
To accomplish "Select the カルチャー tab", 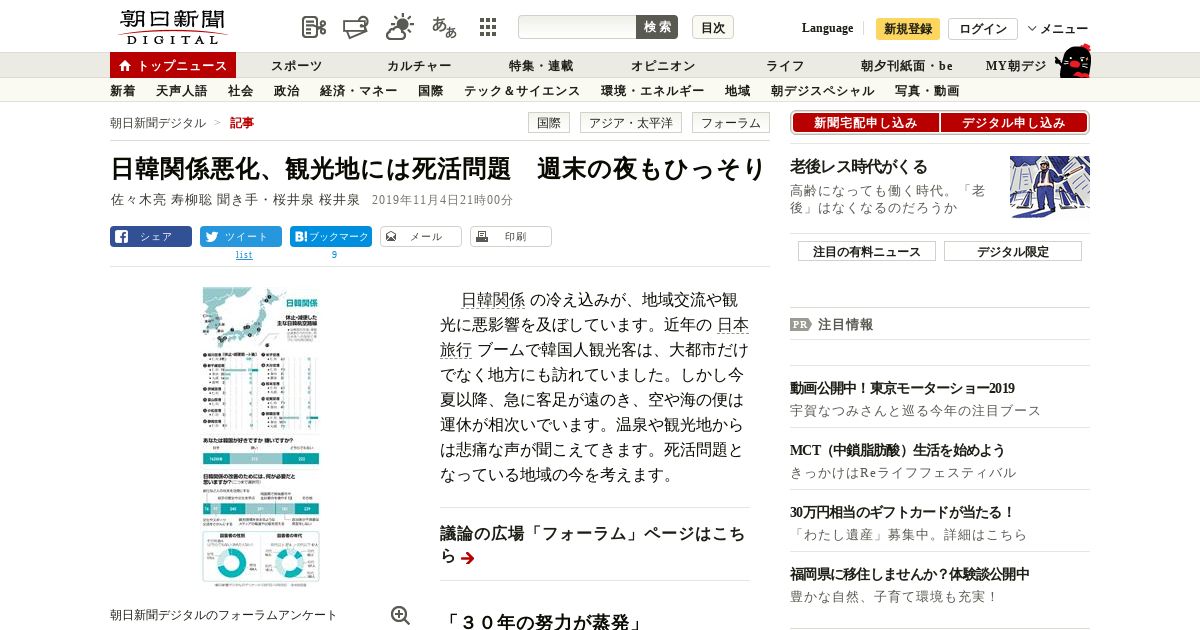I will (x=419, y=66).
